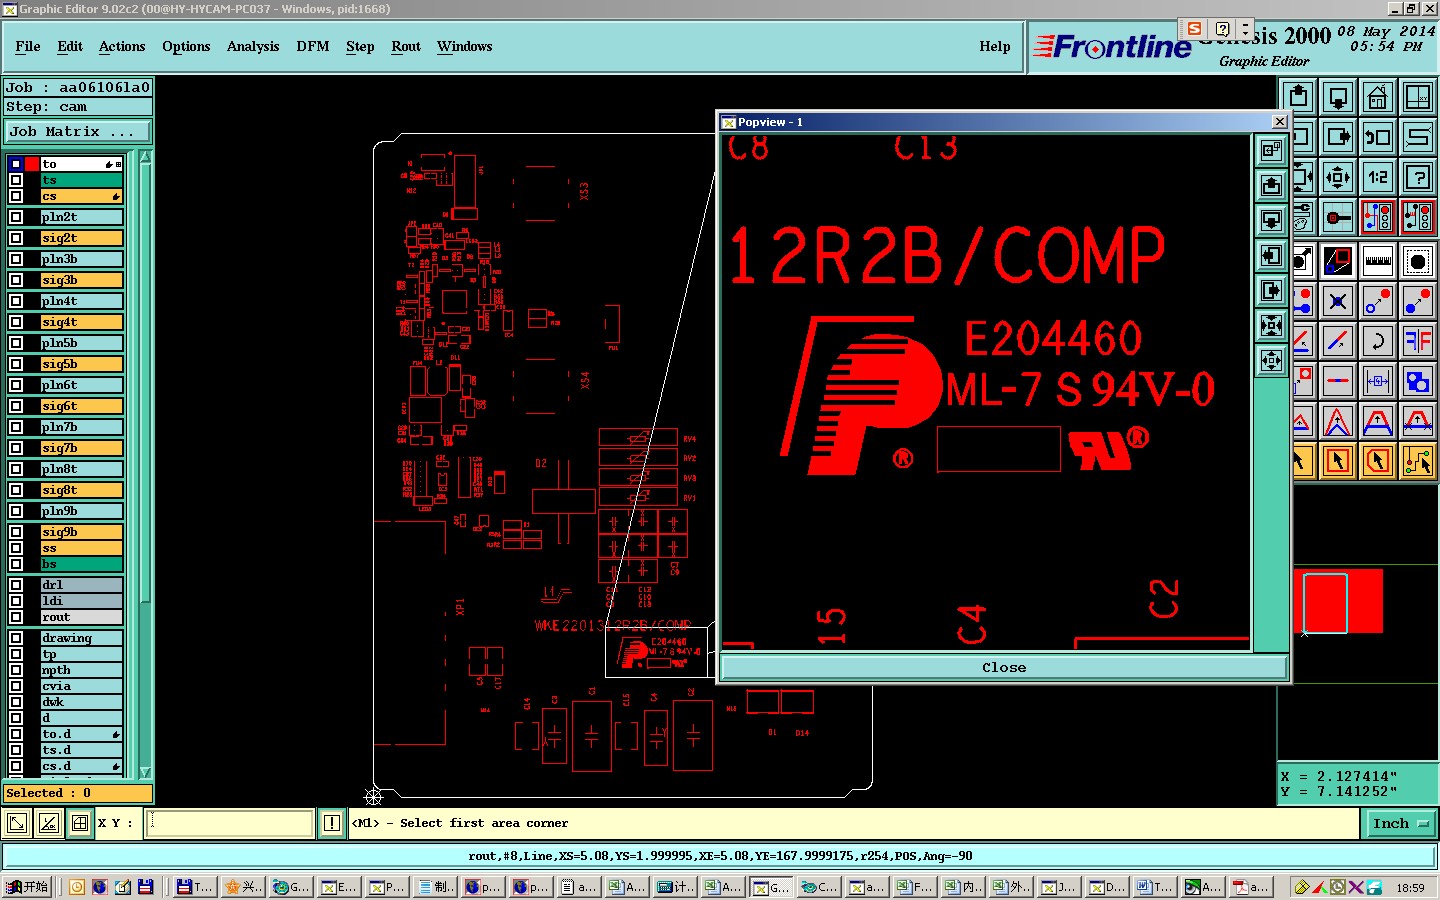This screenshot has width=1440, height=900.
Task: Select the net path selection arrow tool
Action: (1418, 461)
